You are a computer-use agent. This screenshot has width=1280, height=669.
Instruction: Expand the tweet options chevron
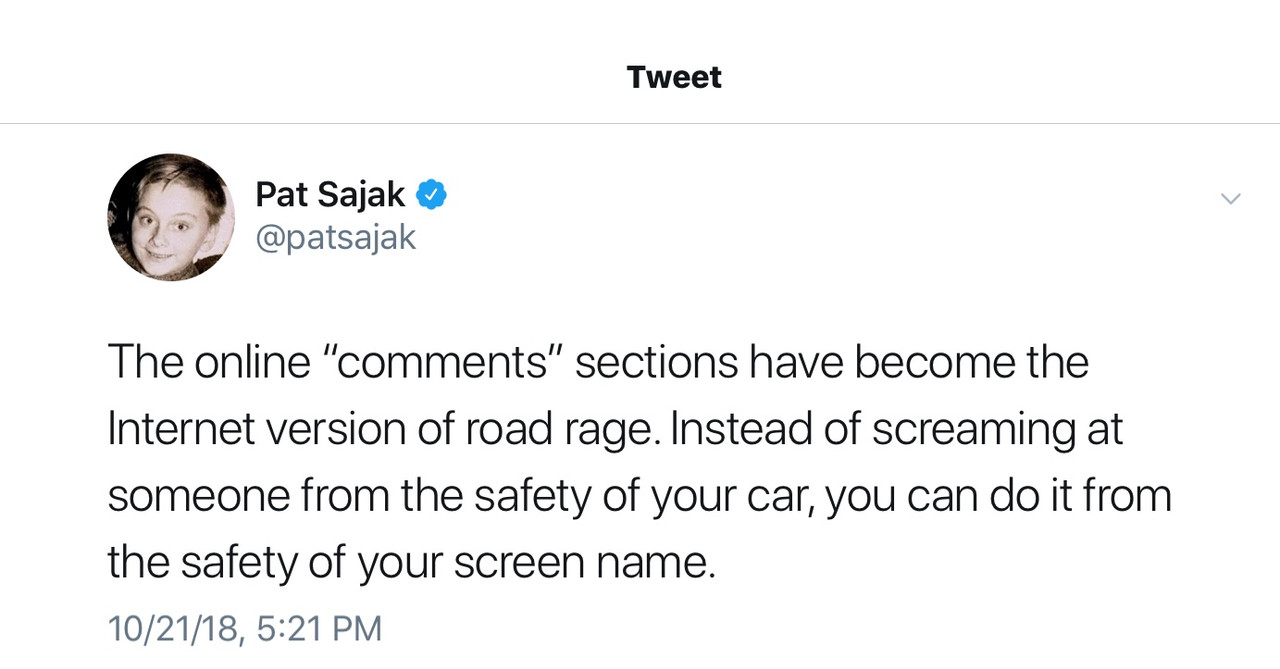point(1231,199)
